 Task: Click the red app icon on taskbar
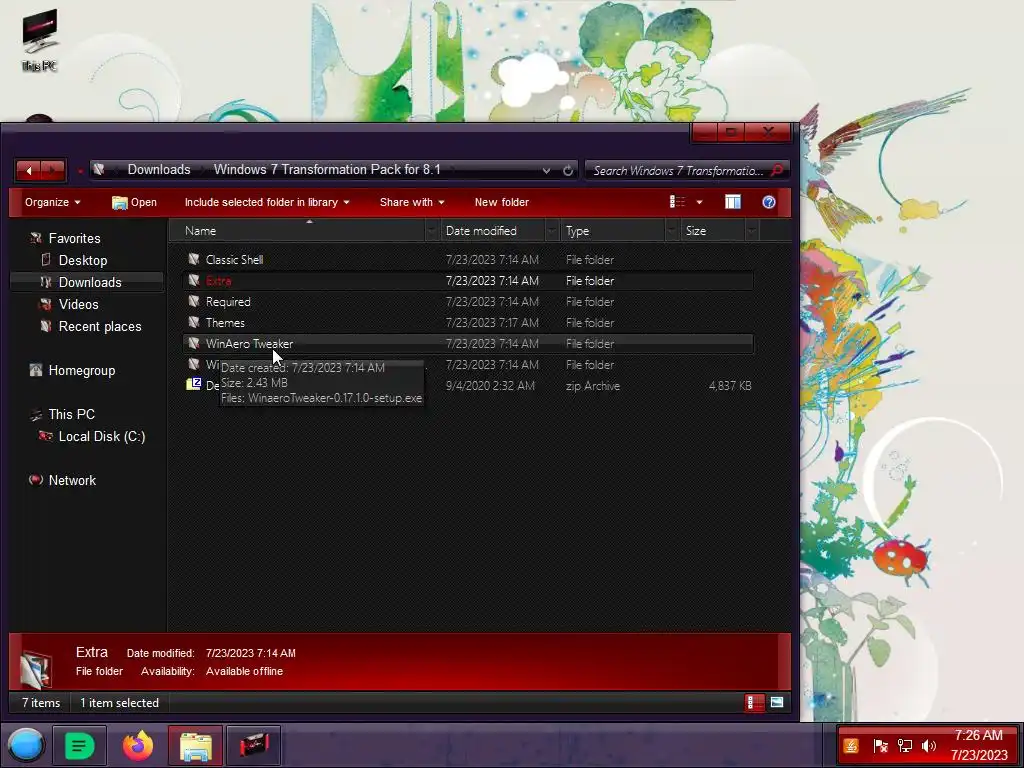point(254,745)
